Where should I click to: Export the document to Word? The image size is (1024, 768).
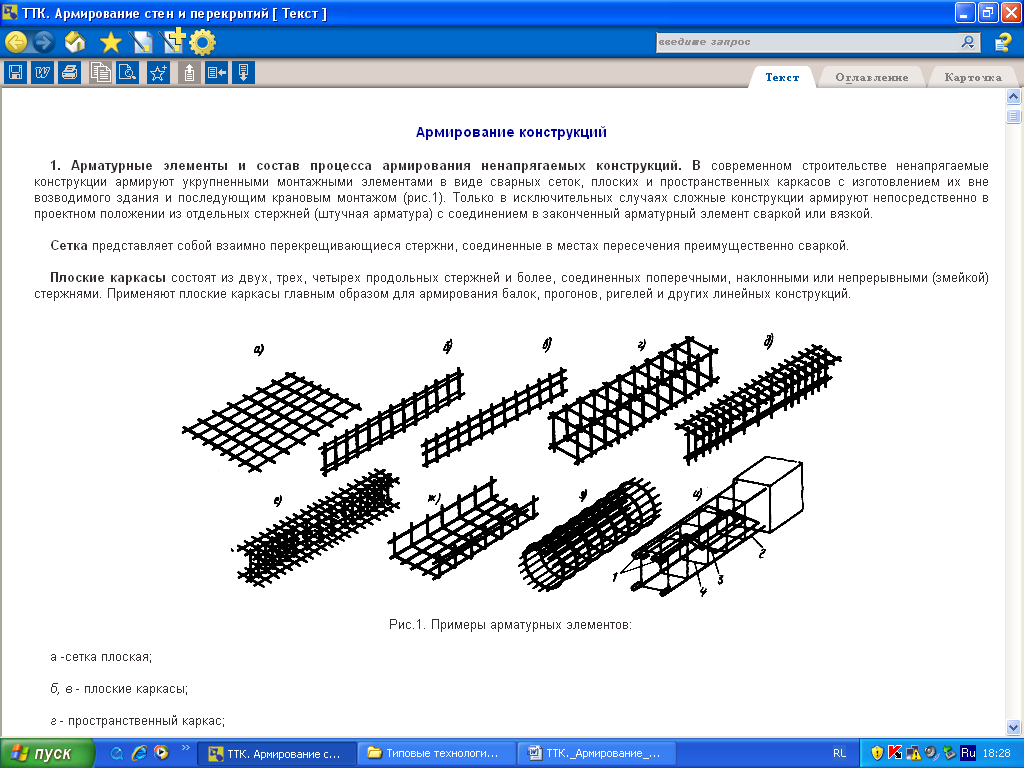tap(42, 72)
